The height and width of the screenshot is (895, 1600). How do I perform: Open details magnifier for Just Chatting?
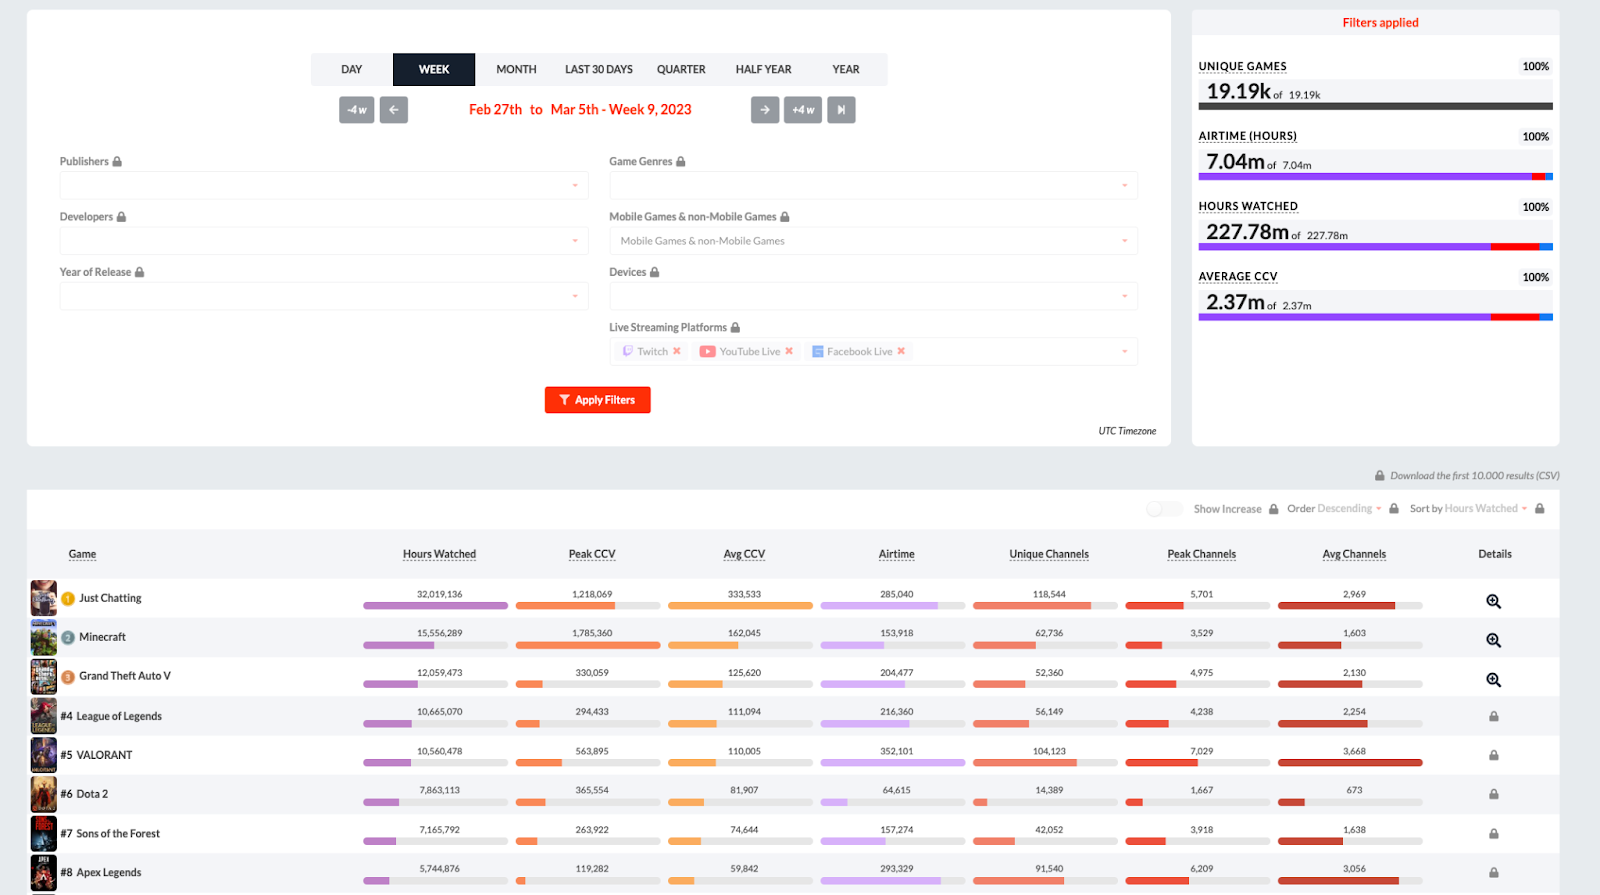click(x=1493, y=601)
